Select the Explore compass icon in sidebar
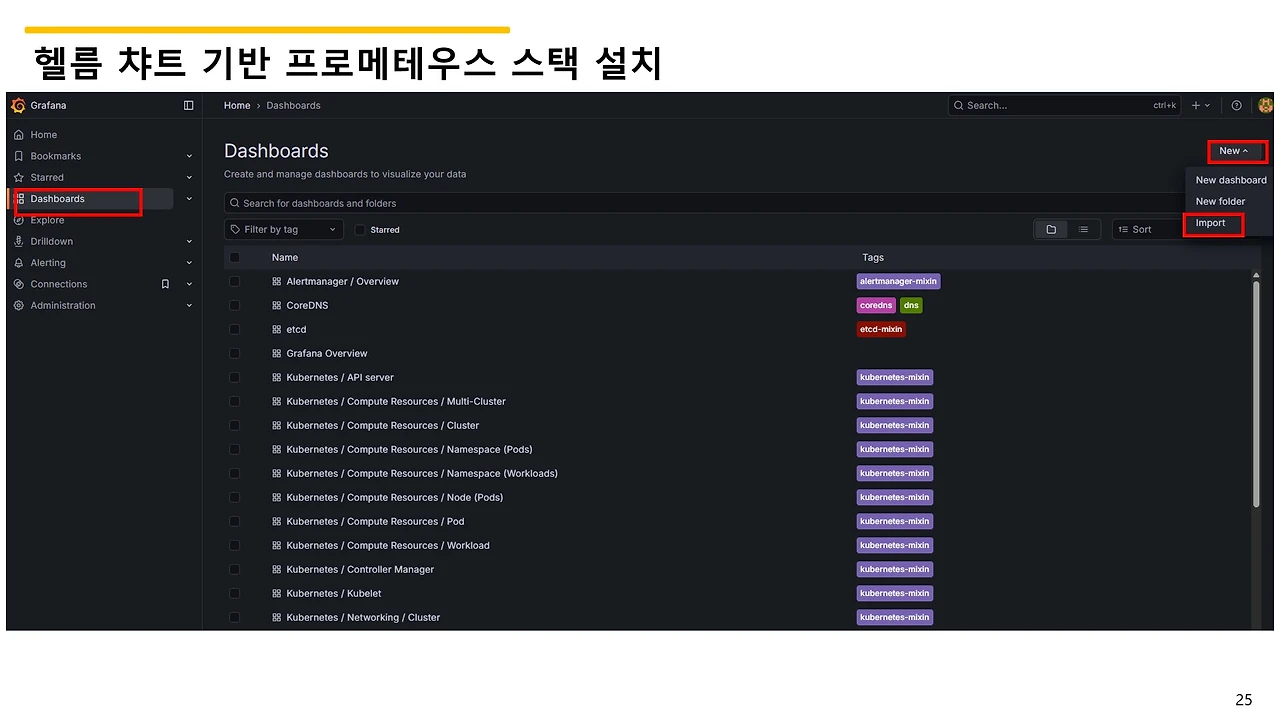1280x720 pixels. (19, 220)
